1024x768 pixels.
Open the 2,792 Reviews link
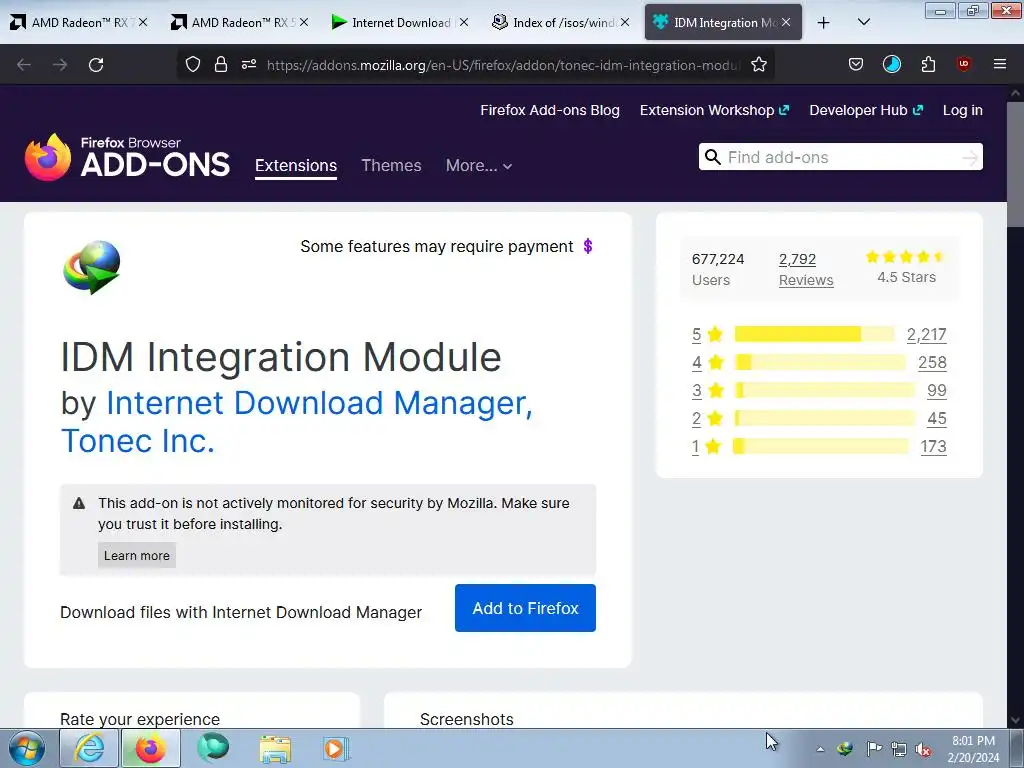click(x=806, y=269)
